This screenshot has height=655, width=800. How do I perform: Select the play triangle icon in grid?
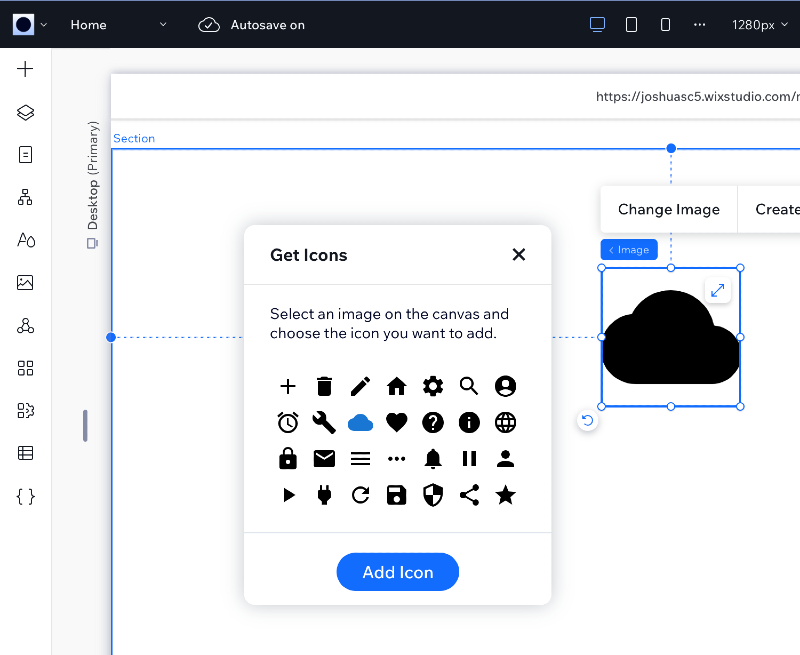[x=288, y=495]
